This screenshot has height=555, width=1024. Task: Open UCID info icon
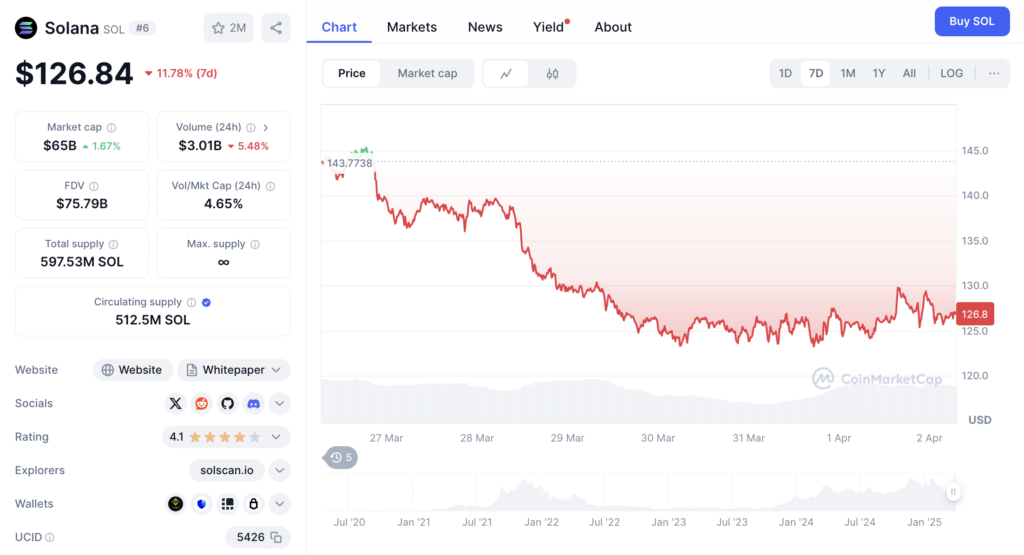pos(50,537)
